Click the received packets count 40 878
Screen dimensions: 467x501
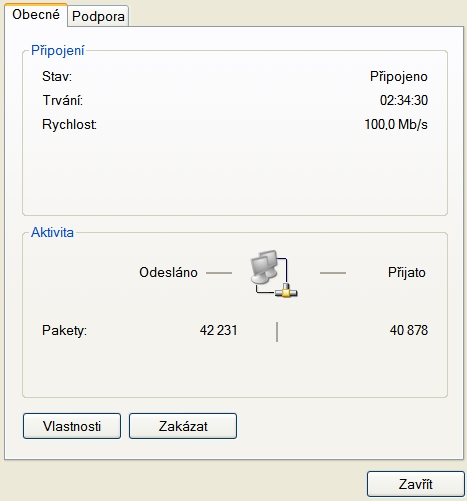click(409, 330)
